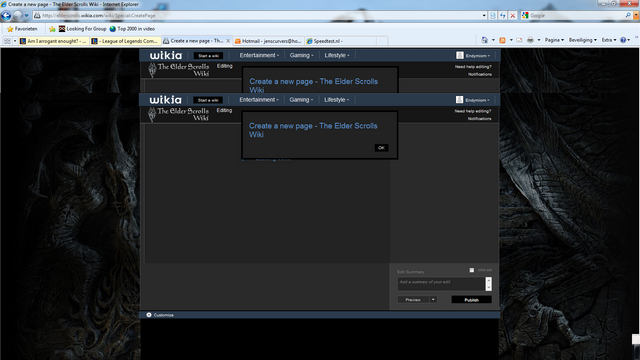Click the search magnifier icon
Screen dimensions: 640x360
click(x=628, y=16)
